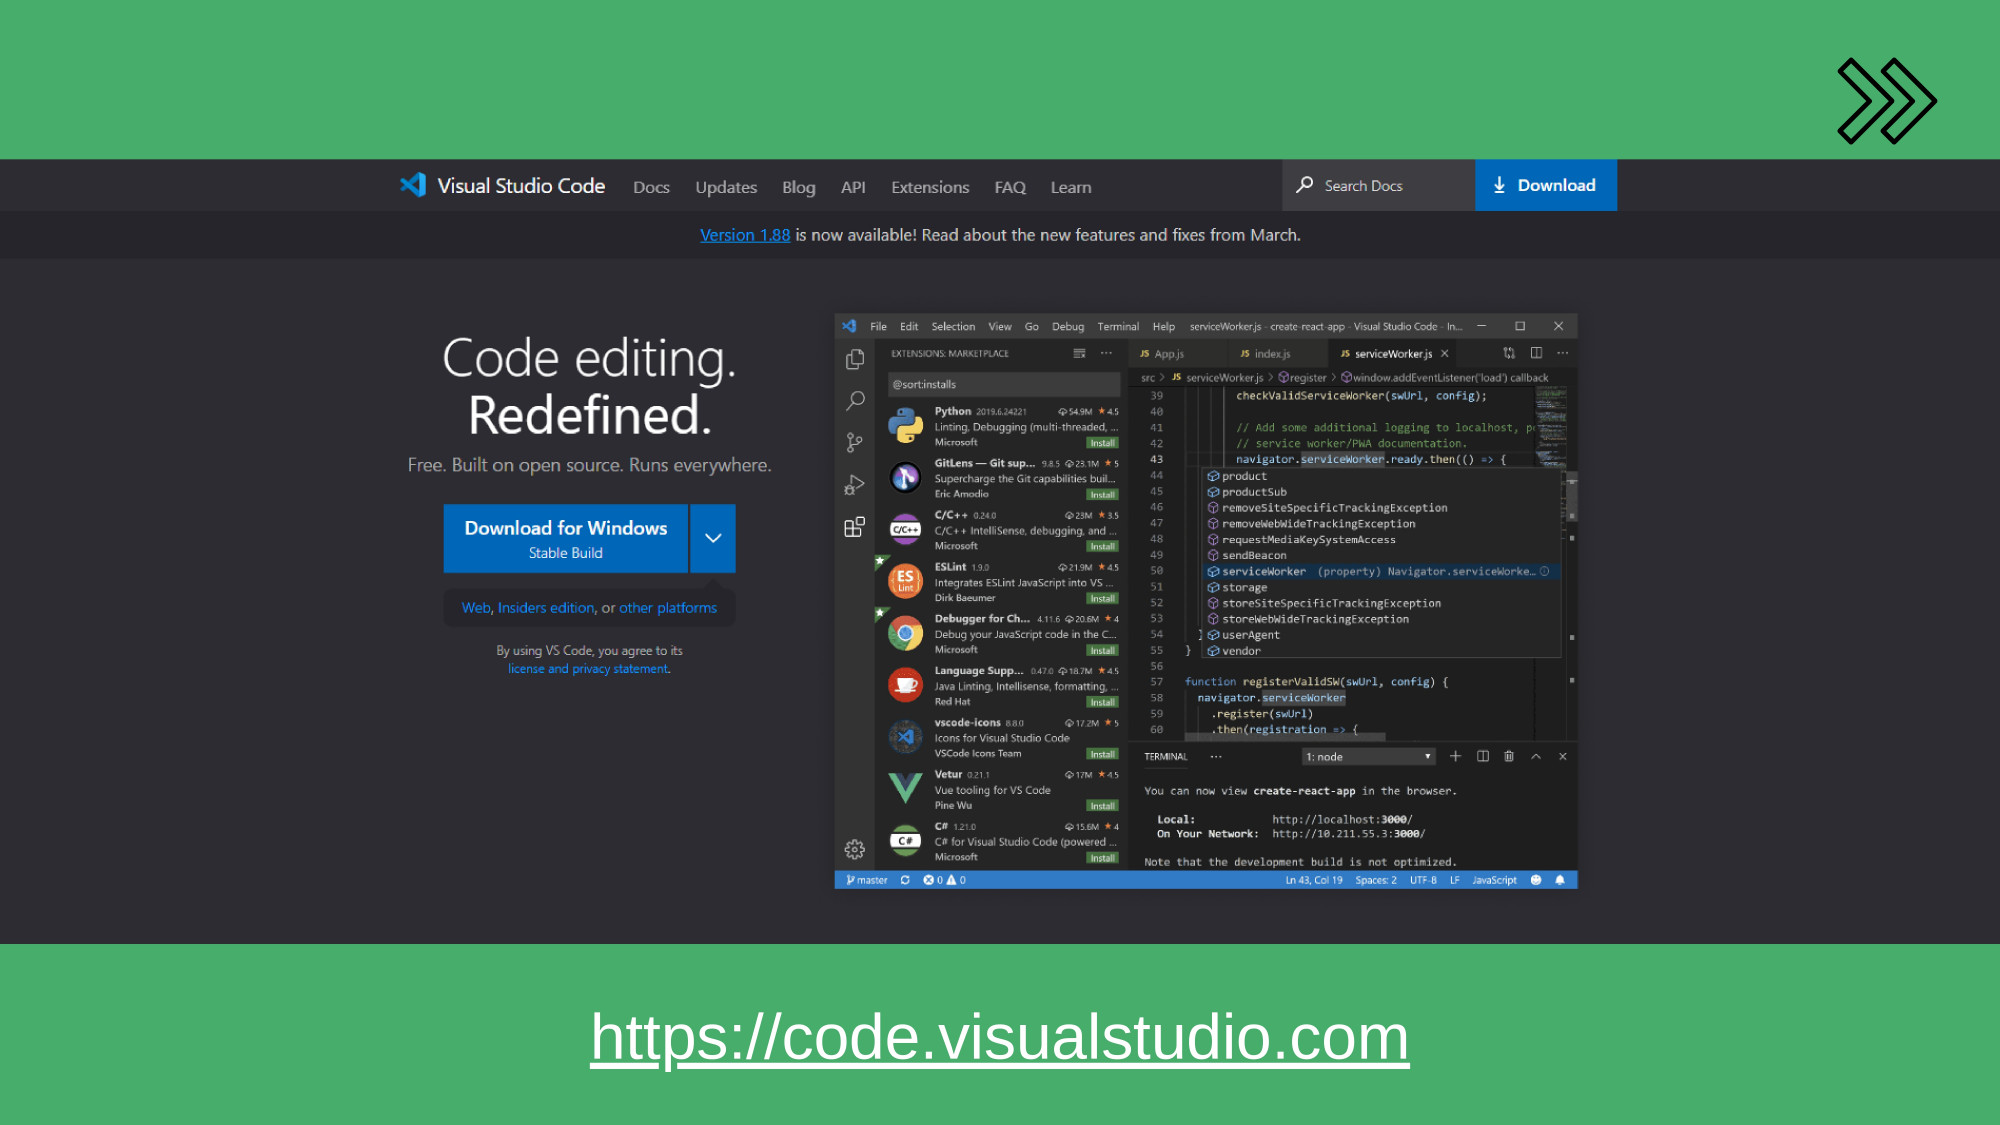Open the terminal panel overflow dots beside TERMINAL
This screenshot has width=2000, height=1125.
point(1216,756)
